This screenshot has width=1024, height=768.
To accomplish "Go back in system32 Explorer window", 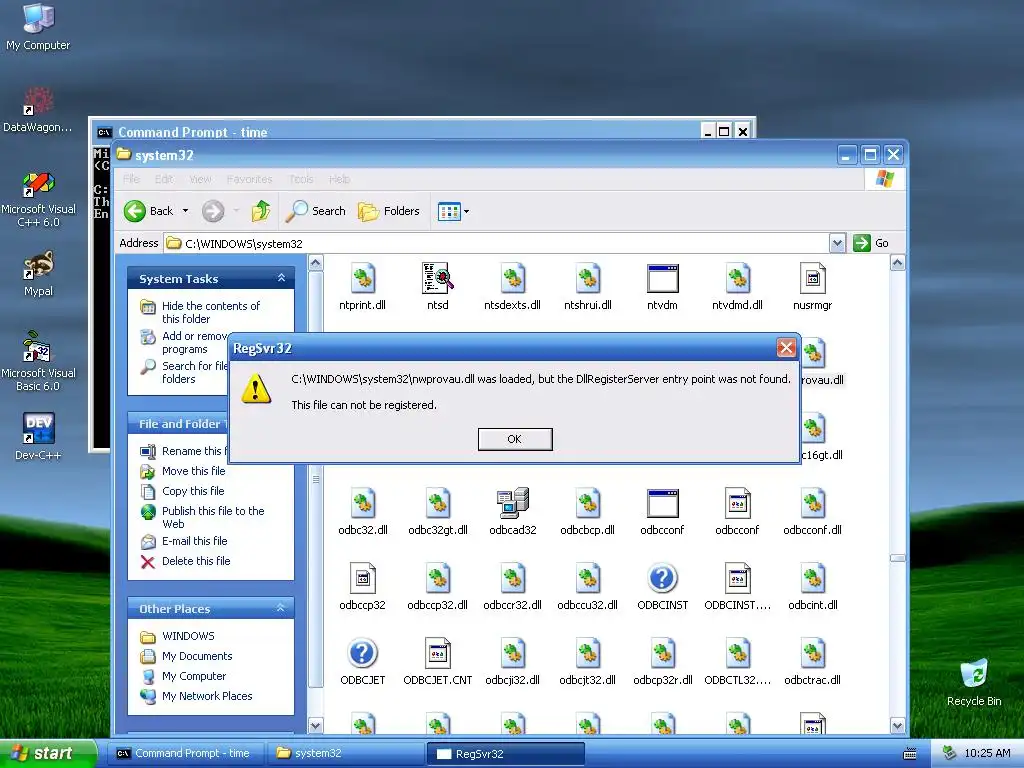I will click(x=149, y=211).
